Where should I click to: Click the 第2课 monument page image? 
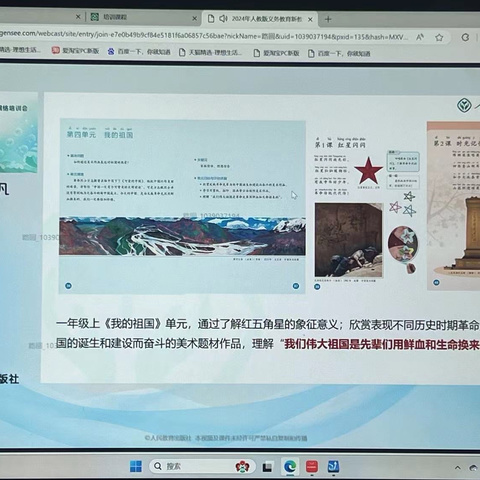(453, 206)
